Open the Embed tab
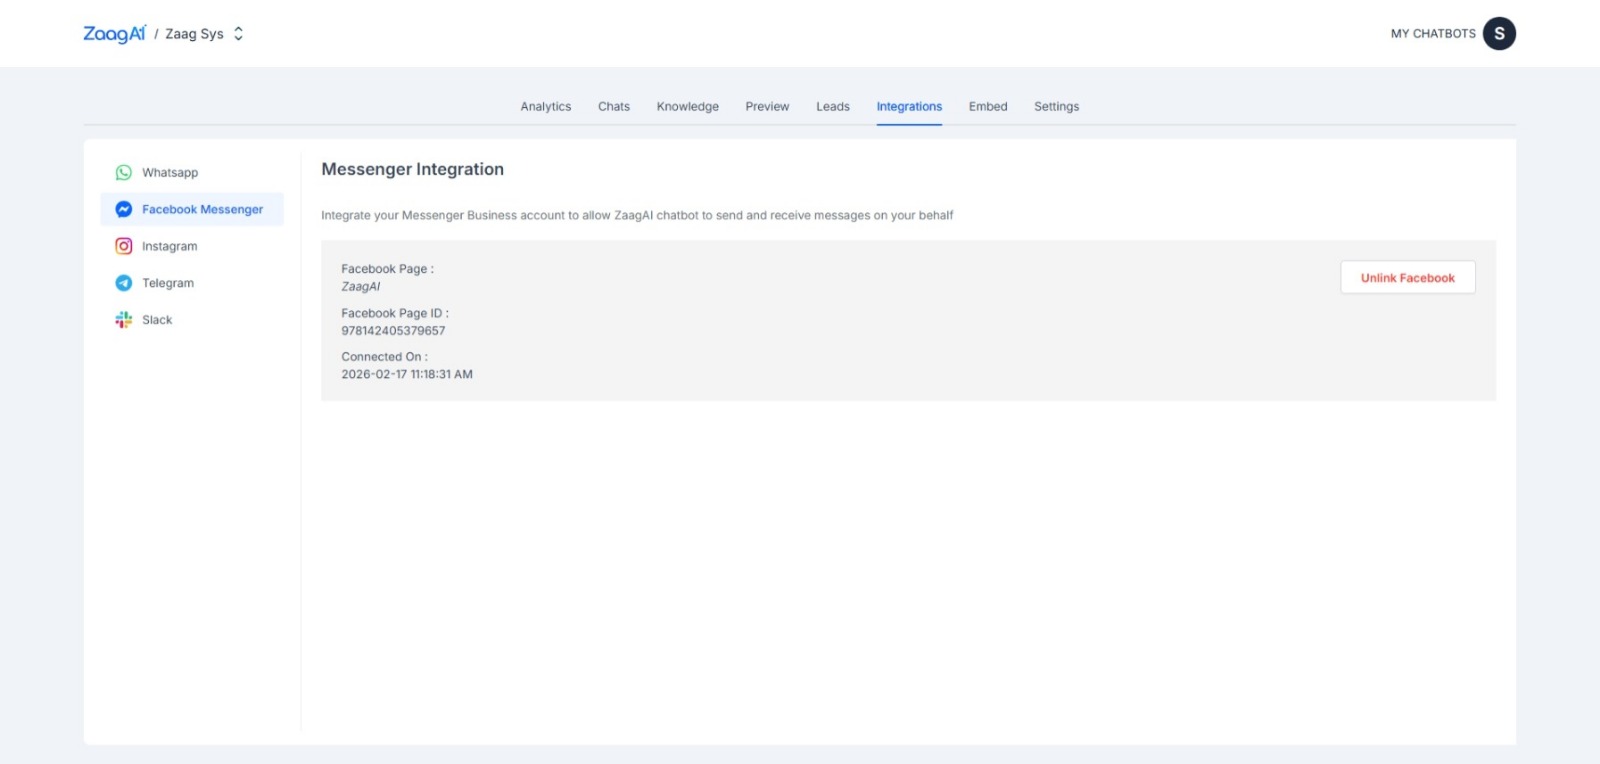1600x764 pixels. tap(988, 107)
